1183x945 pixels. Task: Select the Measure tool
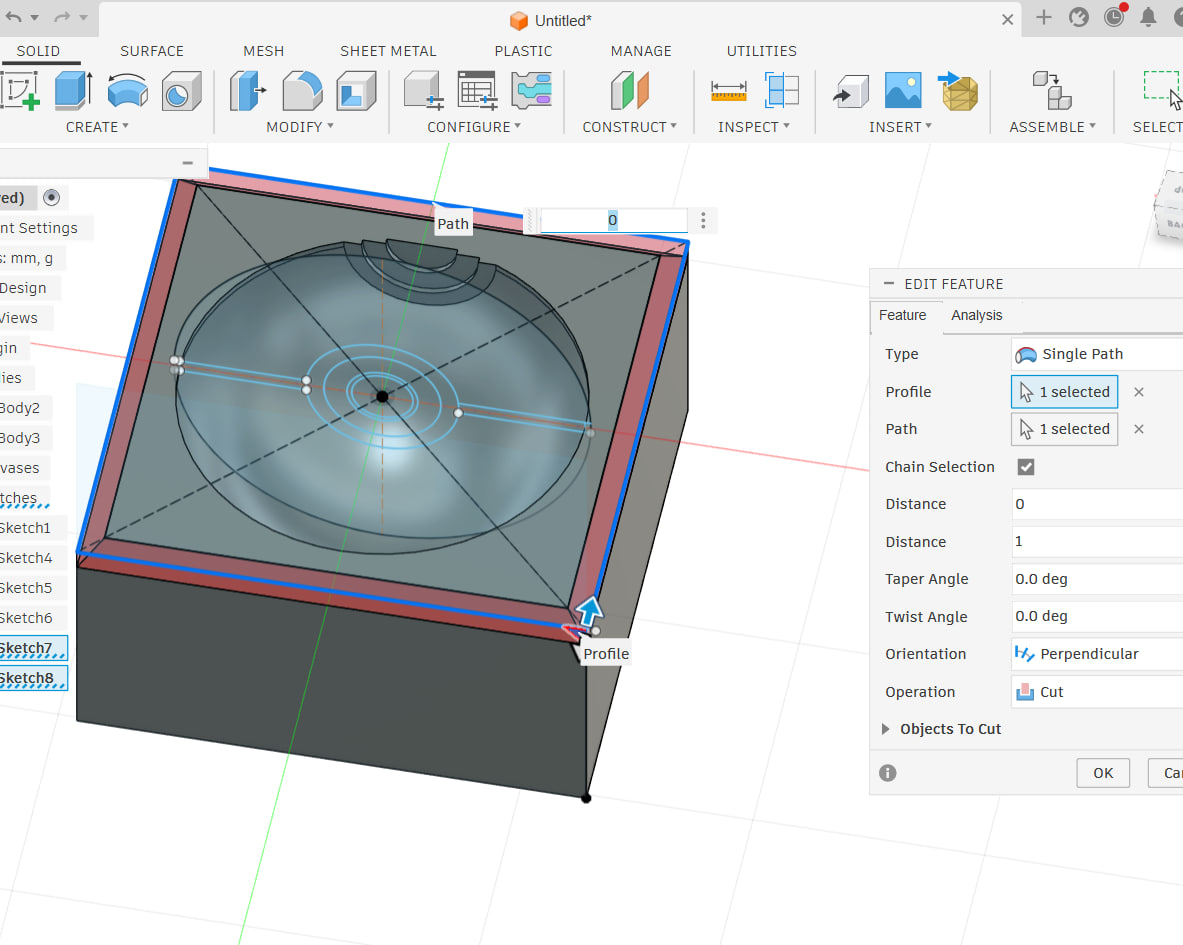pos(729,91)
